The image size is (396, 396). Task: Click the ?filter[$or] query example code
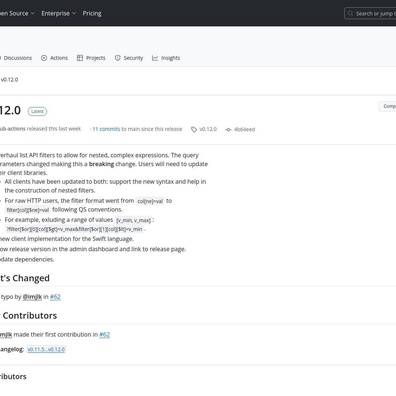pyautogui.click(x=74, y=229)
